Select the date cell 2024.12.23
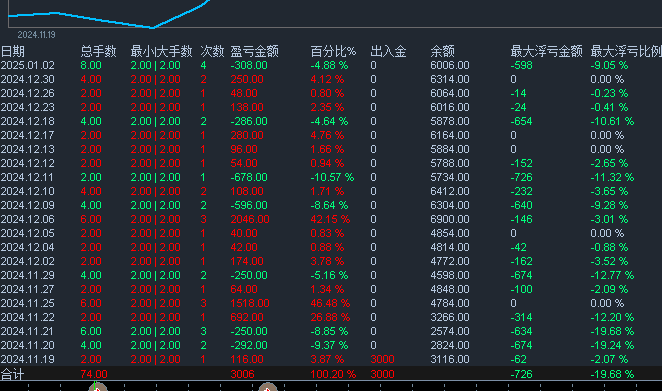This screenshot has height=391, width=662. coord(28,107)
